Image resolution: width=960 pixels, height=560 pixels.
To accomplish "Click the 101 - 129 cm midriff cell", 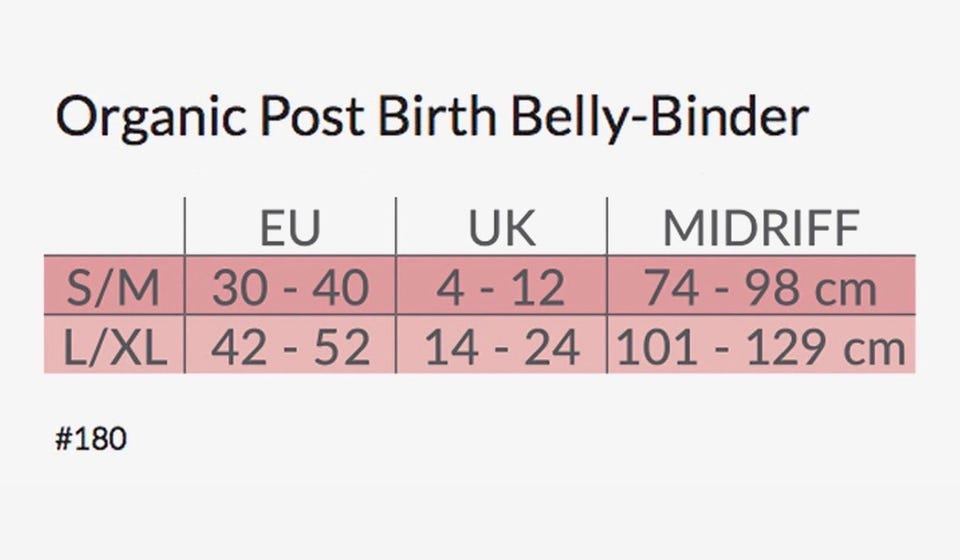I will pyautogui.click(x=761, y=347).
